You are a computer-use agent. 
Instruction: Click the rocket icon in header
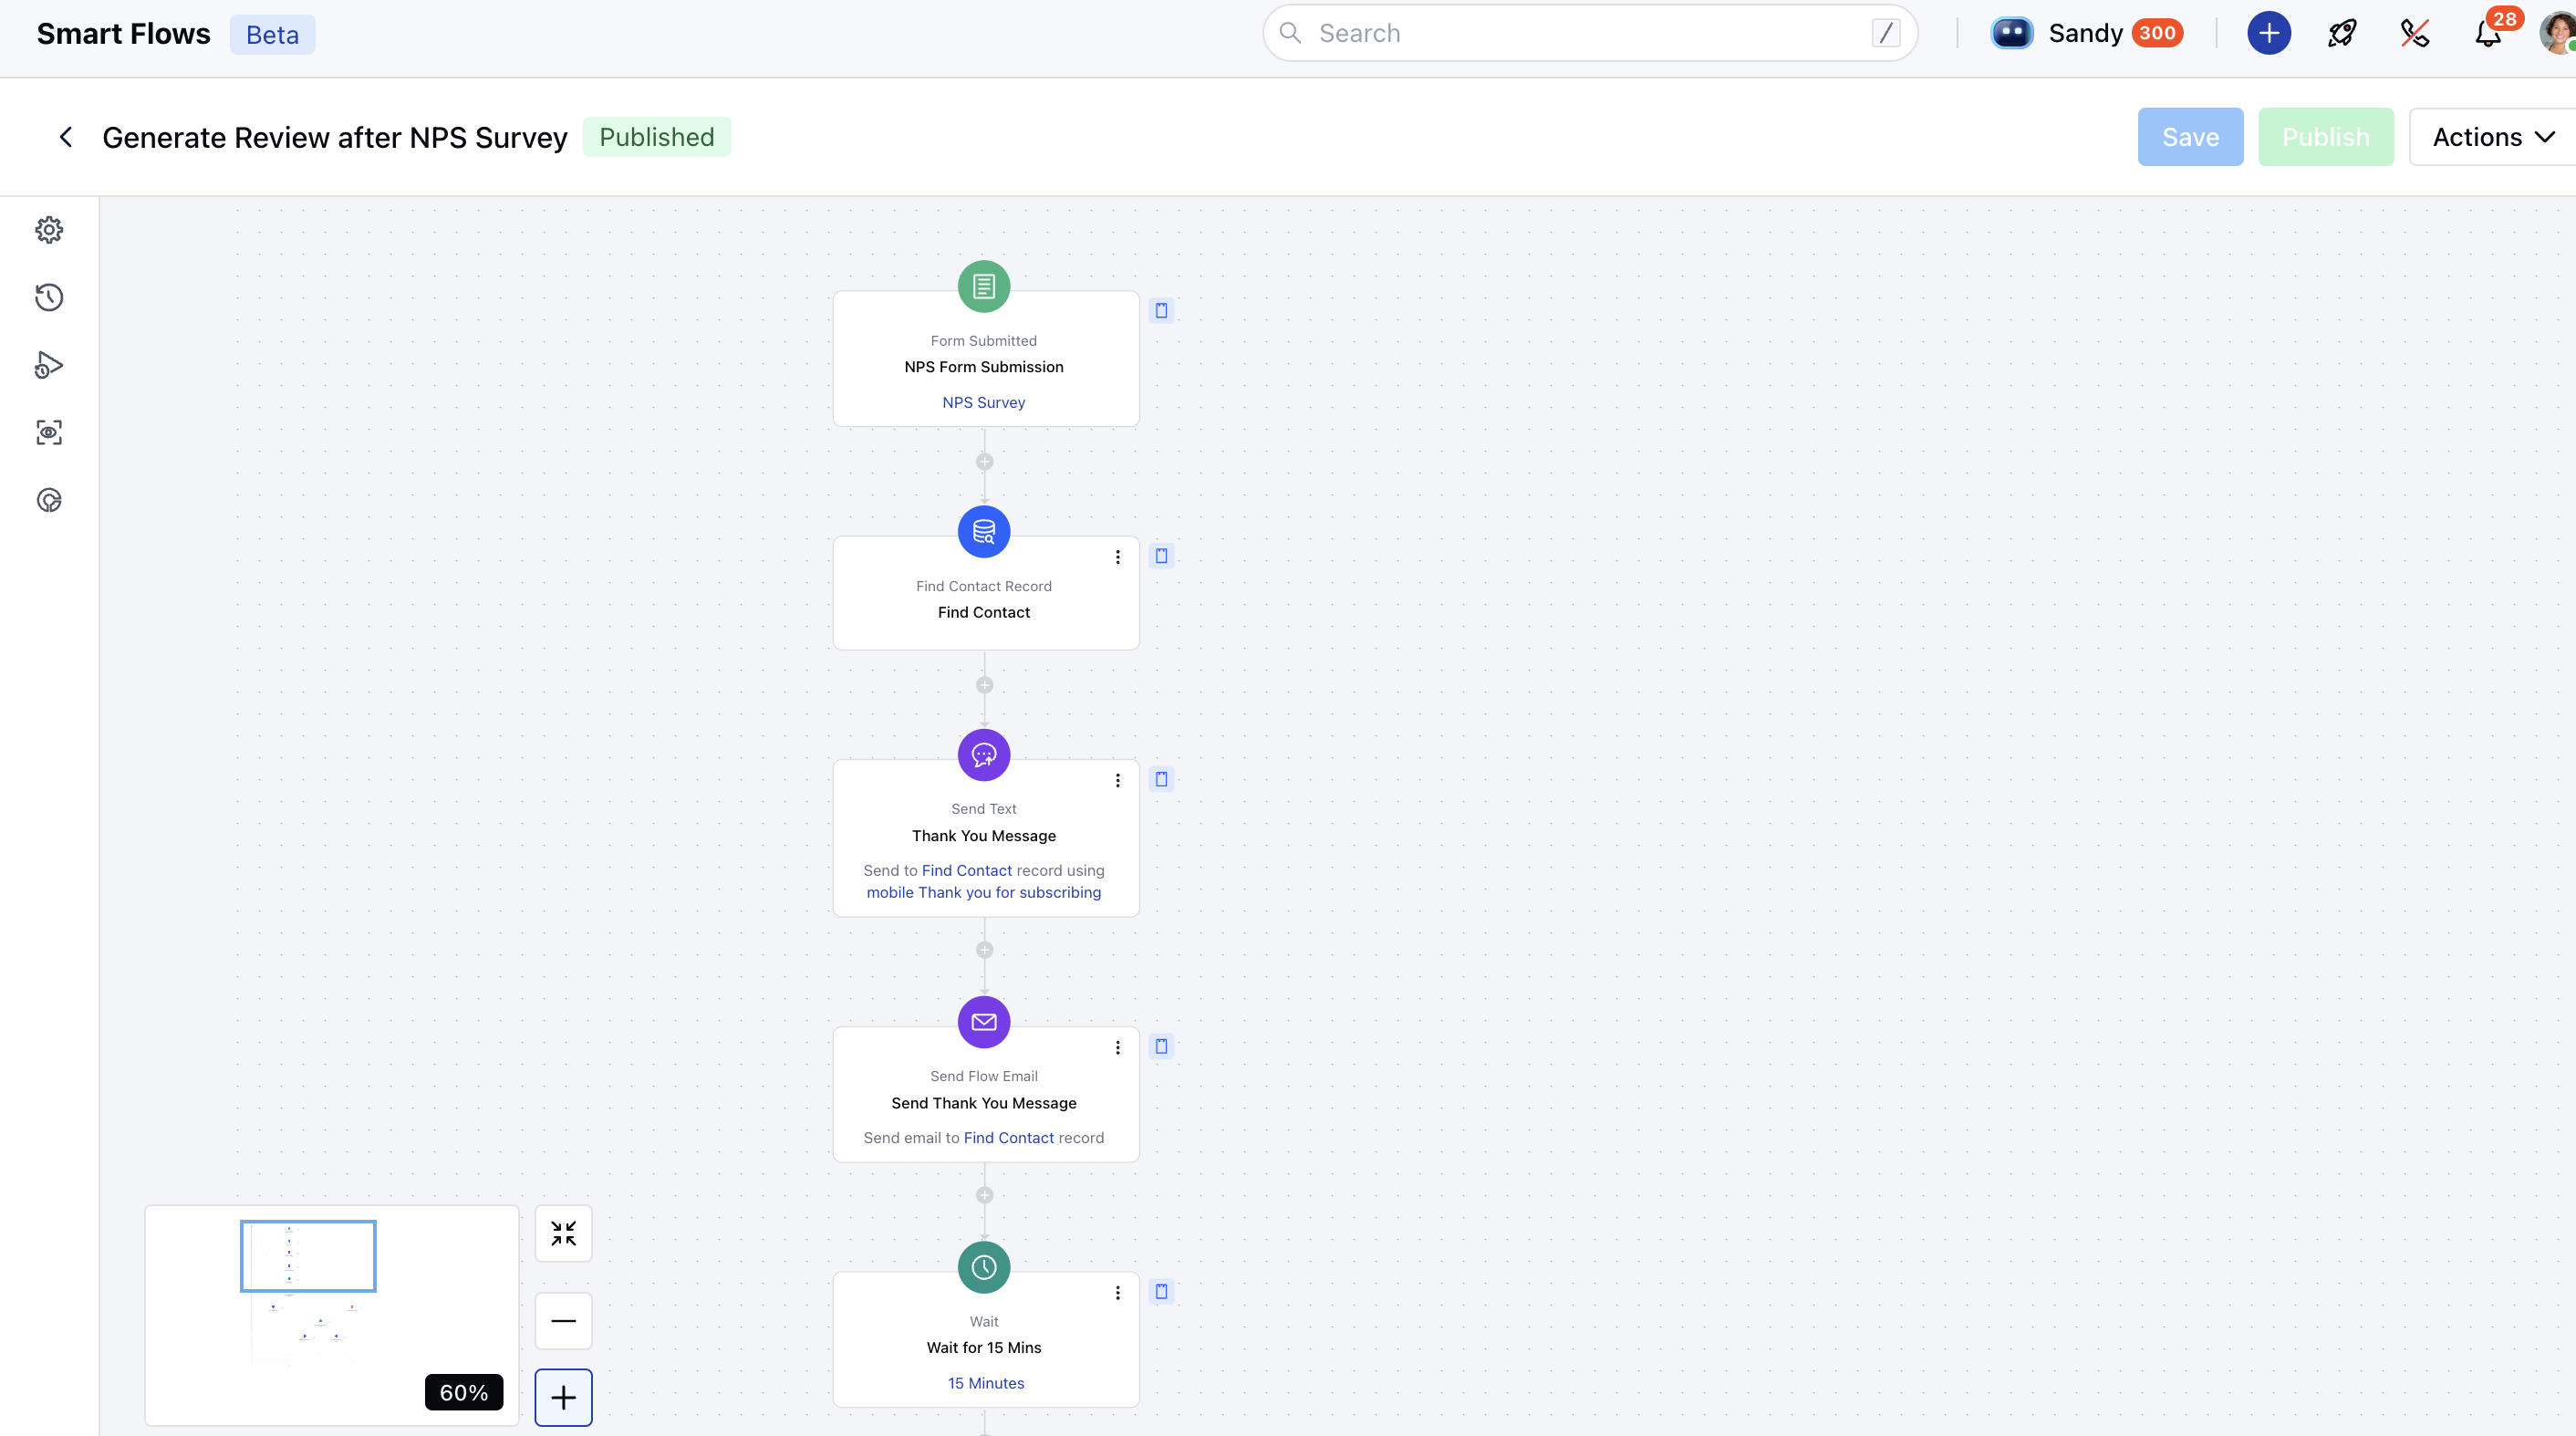tap(2342, 33)
